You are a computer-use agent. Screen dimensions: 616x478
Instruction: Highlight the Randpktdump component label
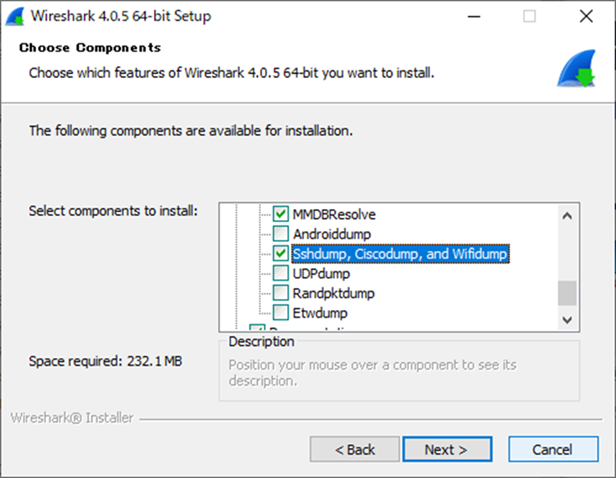[332, 293]
